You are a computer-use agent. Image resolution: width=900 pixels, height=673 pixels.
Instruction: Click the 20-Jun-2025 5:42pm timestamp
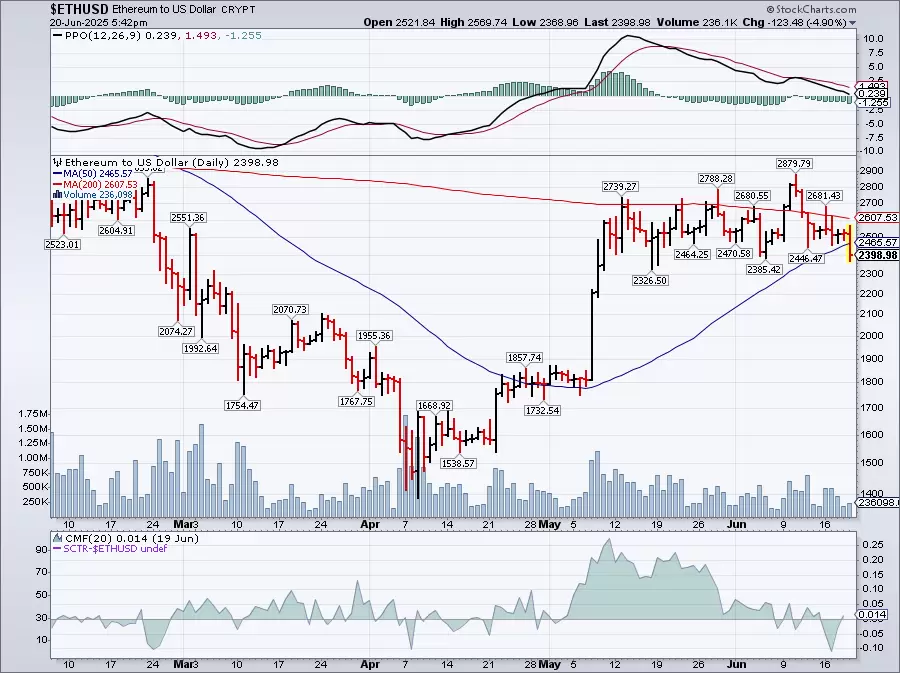point(98,23)
